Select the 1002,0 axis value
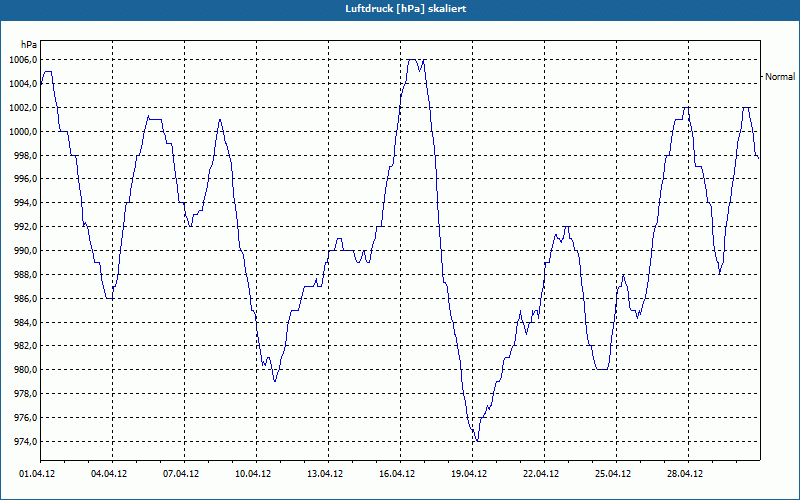 point(23,108)
